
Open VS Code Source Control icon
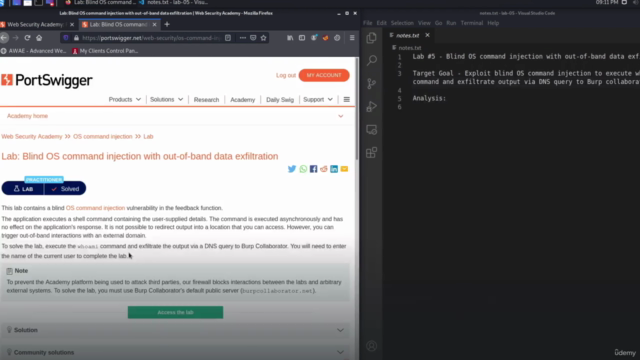coord(371,84)
